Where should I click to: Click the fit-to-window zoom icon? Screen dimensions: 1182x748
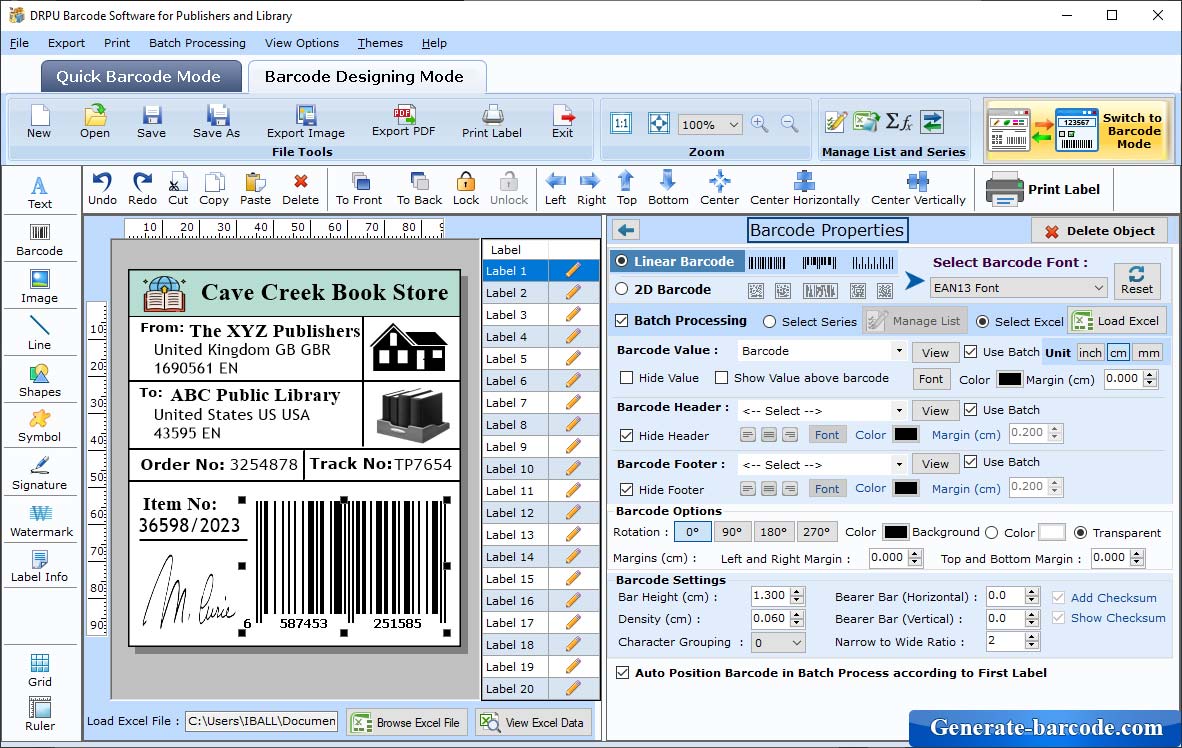point(659,124)
